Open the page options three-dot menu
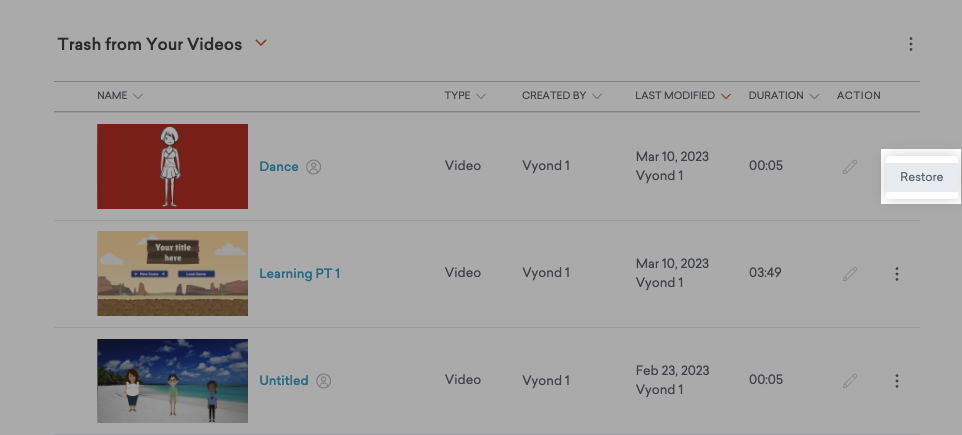The height and width of the screenshot is (435, 962). tap(910, 44)
